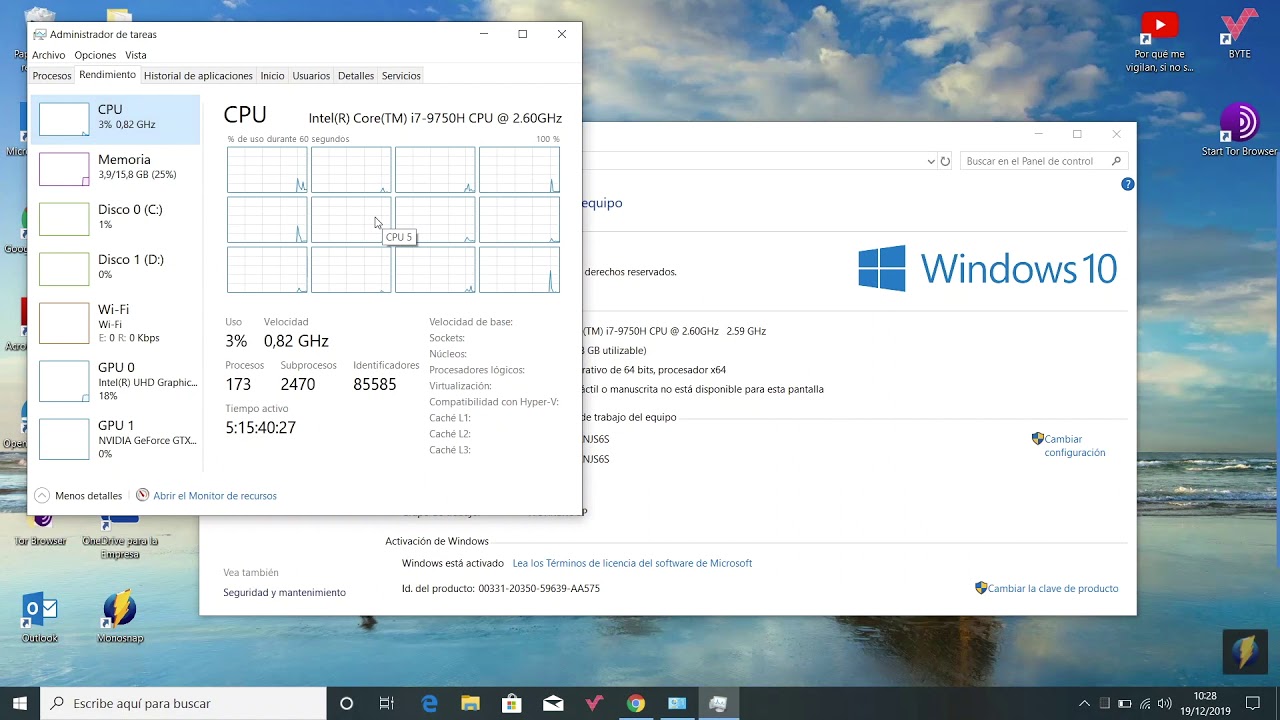
Task: Select the Memoria performance item
Action: pyautogui.click(x=116, y=168)
